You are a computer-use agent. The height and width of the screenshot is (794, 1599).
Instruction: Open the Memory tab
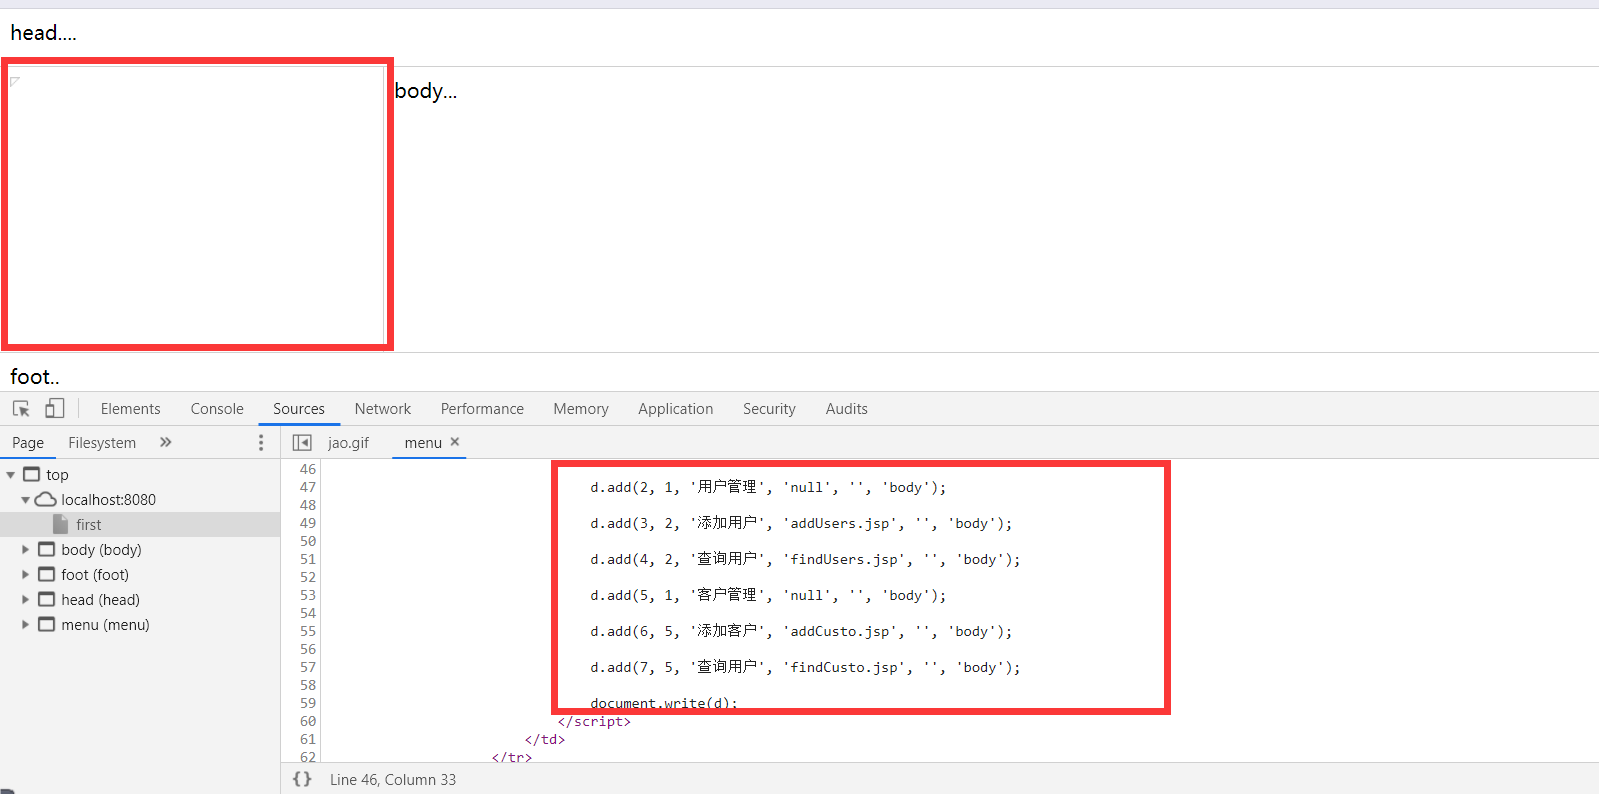[x=581, y=408]
